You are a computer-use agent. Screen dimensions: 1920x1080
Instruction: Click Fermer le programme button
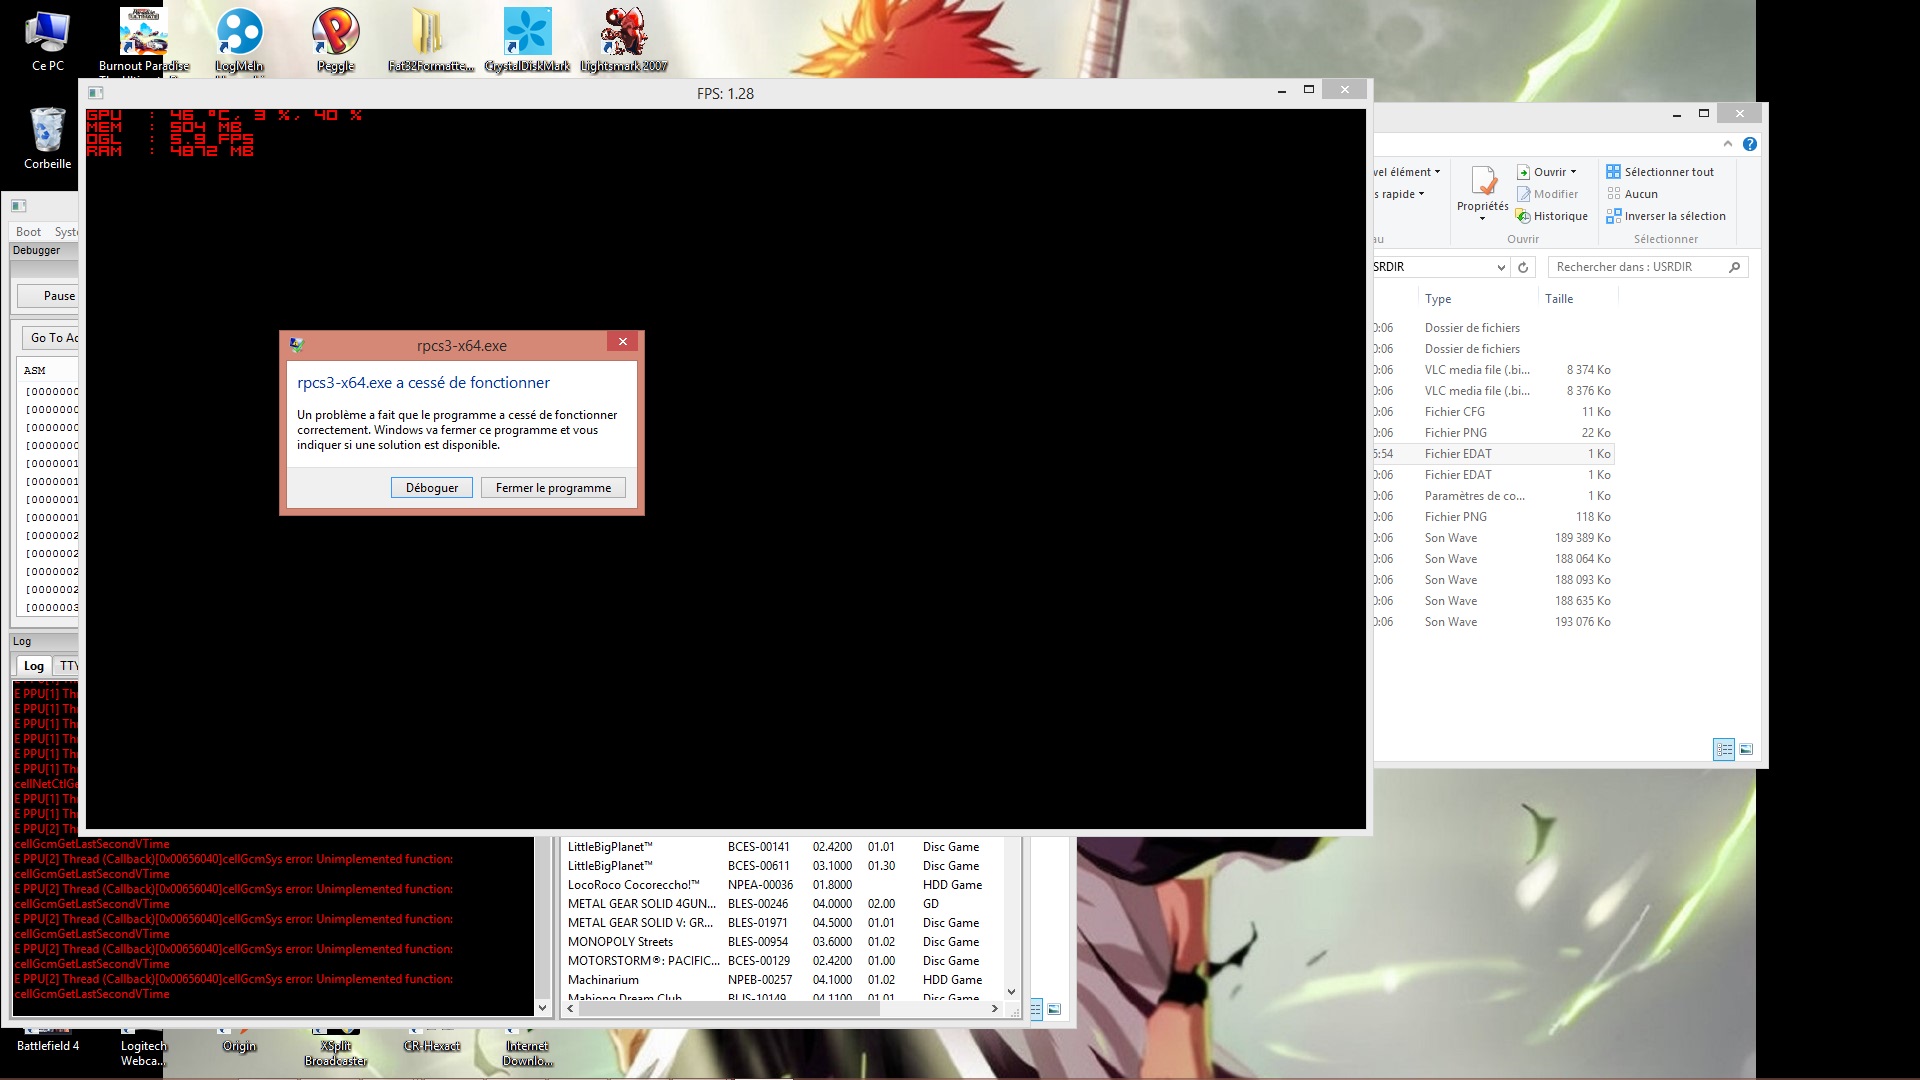[x=553, y=488]
